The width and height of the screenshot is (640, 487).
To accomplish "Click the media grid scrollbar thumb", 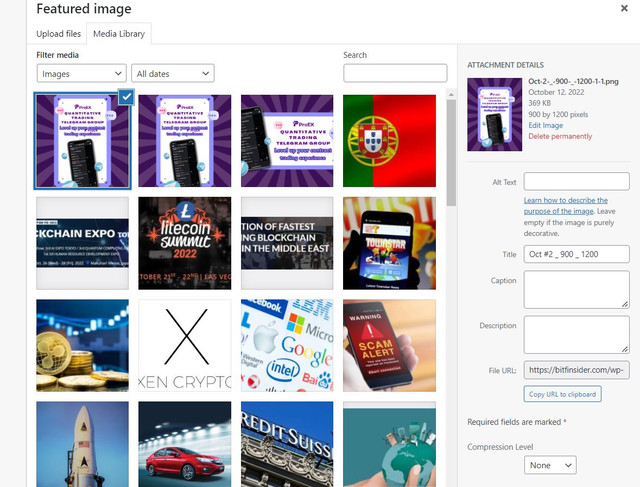I will (451, 153).
